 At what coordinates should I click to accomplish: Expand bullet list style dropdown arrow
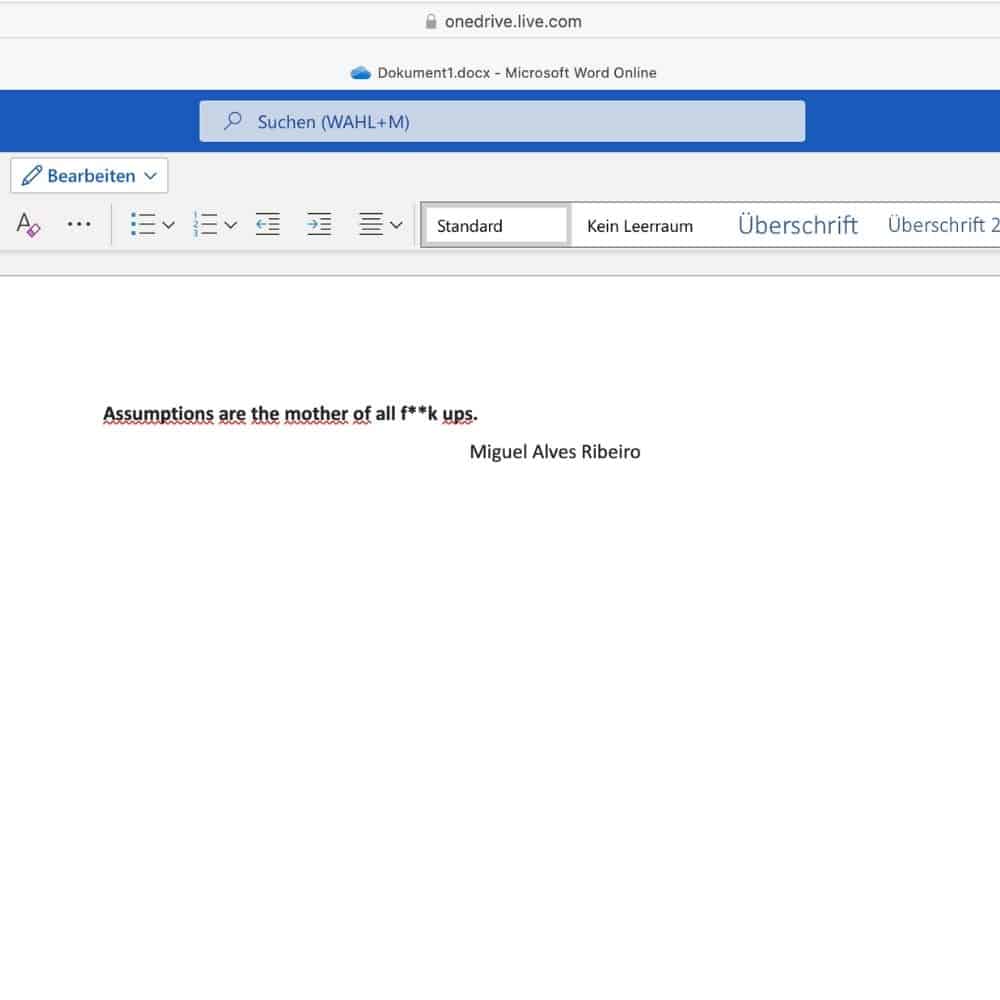pos(168,224)
